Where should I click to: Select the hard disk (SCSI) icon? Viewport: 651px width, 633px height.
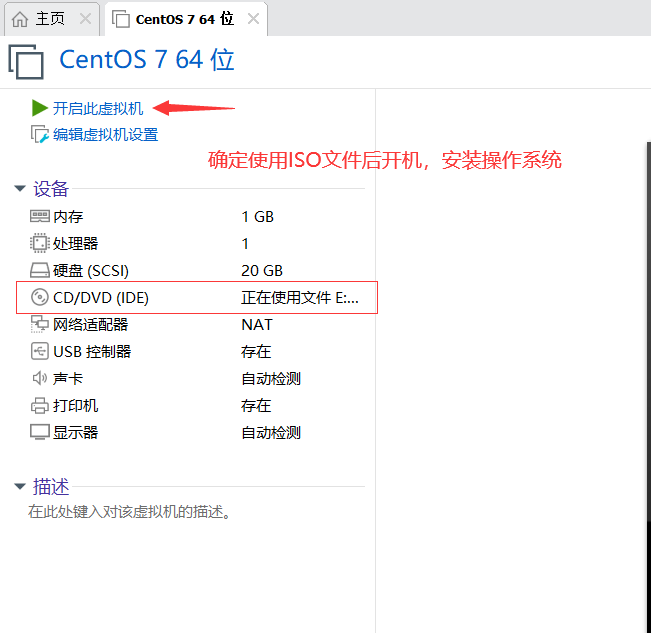click(40, 270)
